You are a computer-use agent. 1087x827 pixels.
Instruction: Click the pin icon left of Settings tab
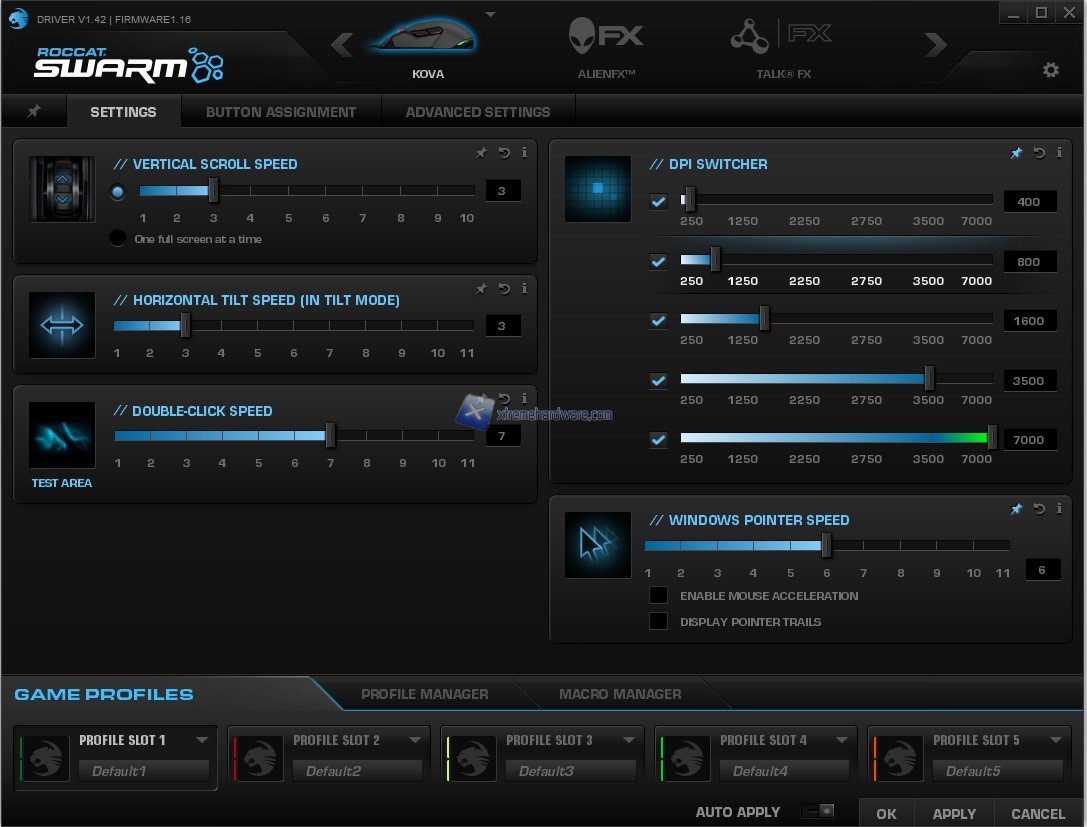pos(34,111)
